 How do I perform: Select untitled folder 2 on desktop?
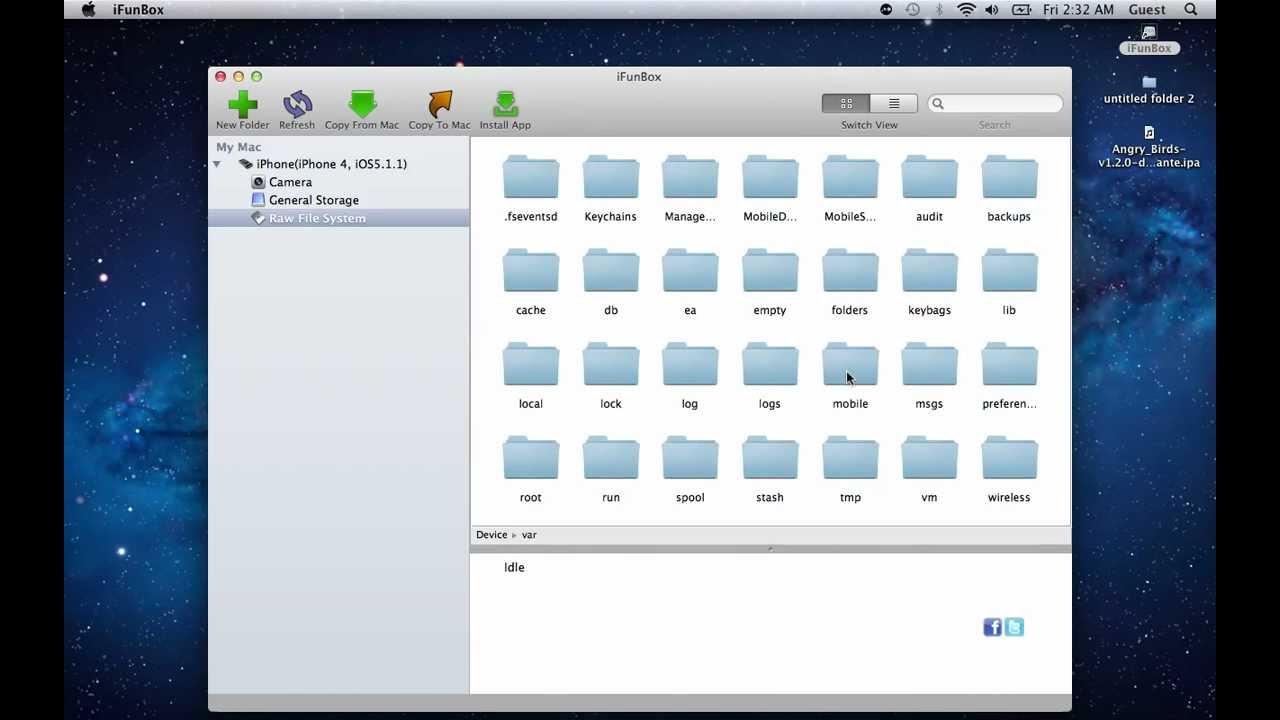coord(1149,90)
